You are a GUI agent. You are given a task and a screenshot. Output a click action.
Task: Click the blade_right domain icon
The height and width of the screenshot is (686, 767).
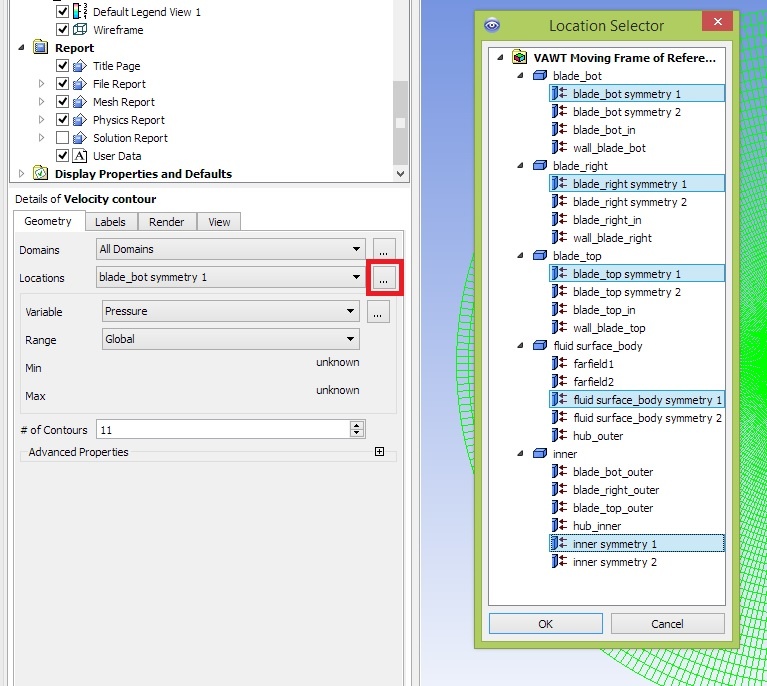540,165
